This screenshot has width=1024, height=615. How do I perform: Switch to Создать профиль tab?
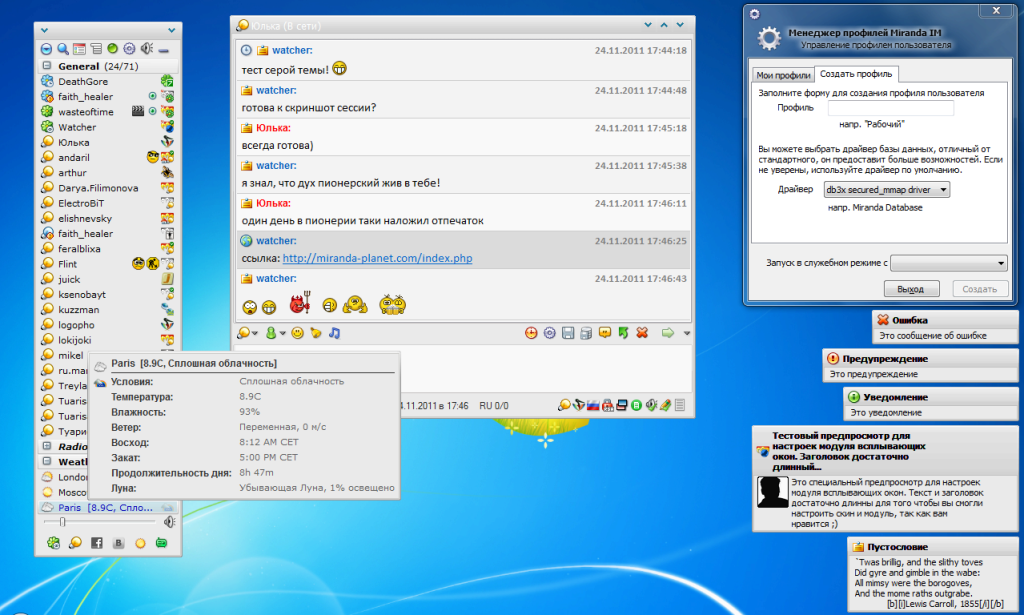[x=856, y=74]
